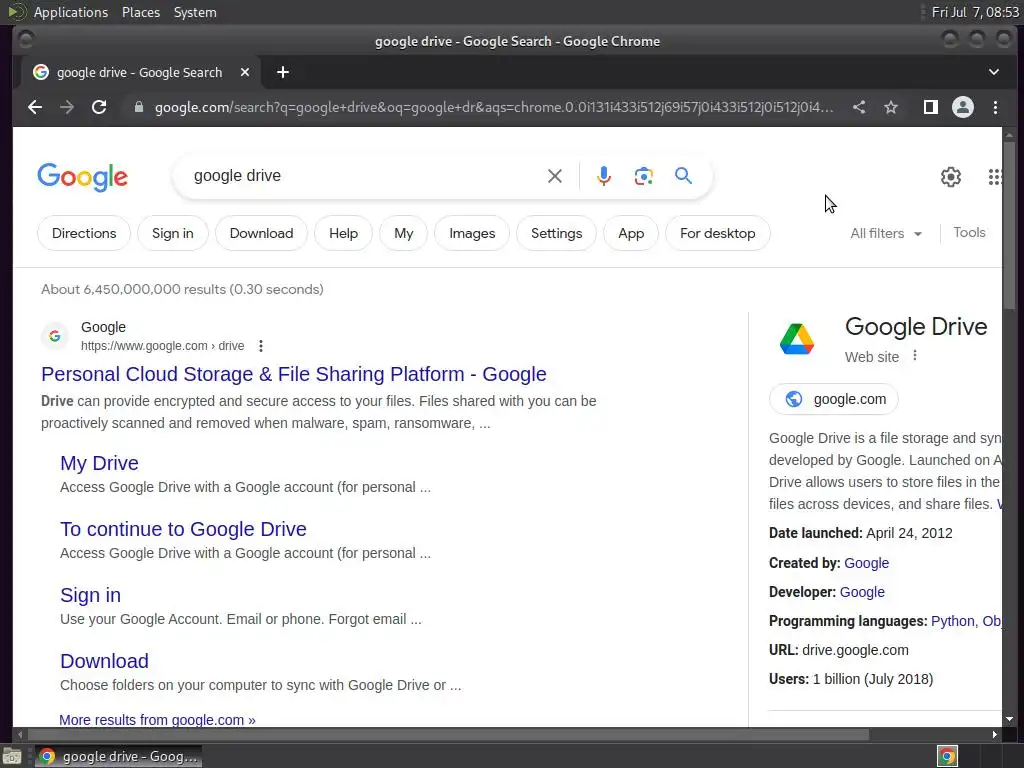Viewport: 1024px width, 768px height.
Task: Select the App filter chip
Action: tap(631, 233)
